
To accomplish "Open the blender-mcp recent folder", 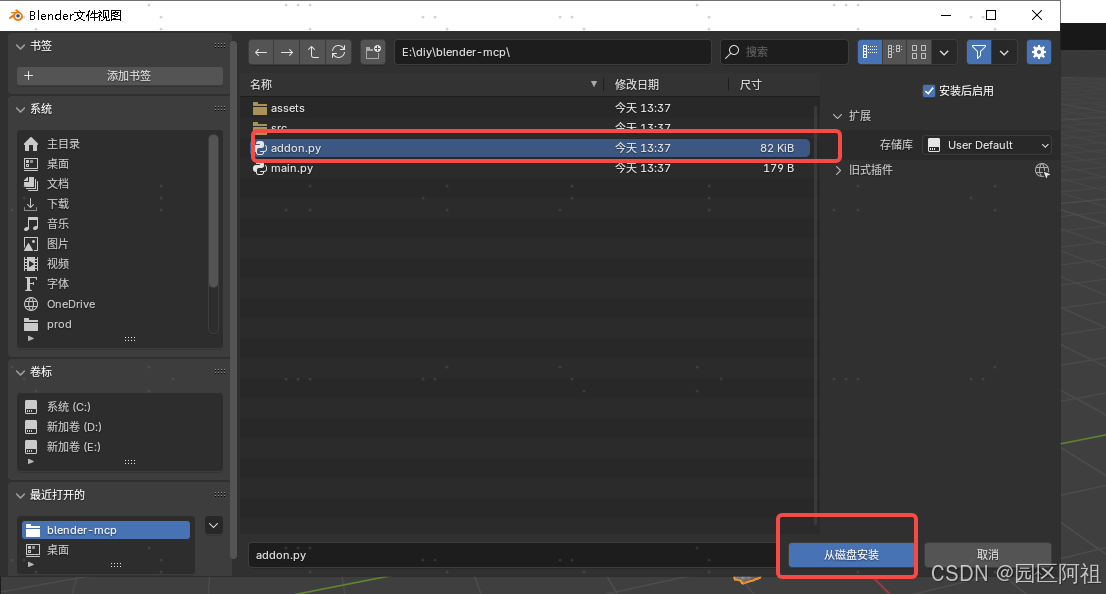I will point(104,529).
